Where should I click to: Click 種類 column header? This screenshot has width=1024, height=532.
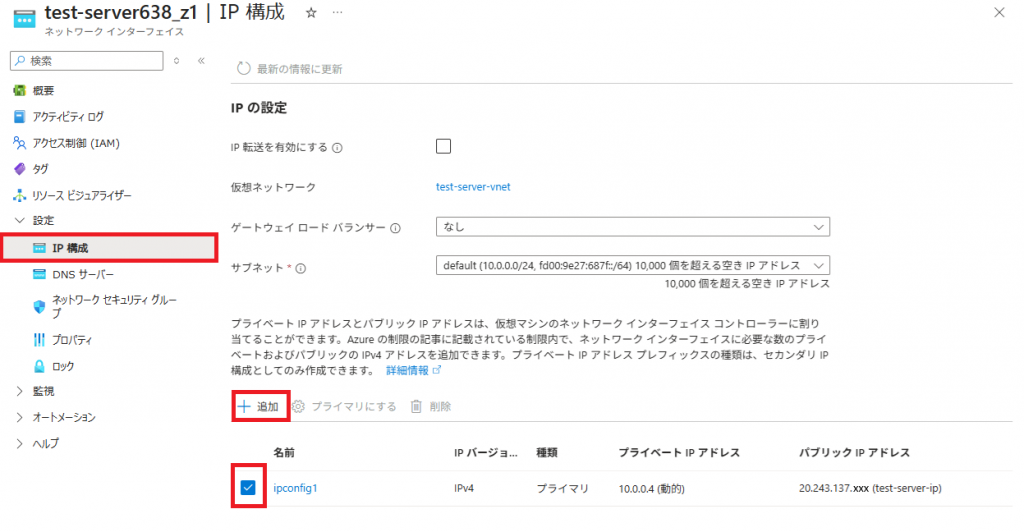click(x=547, y=452)
